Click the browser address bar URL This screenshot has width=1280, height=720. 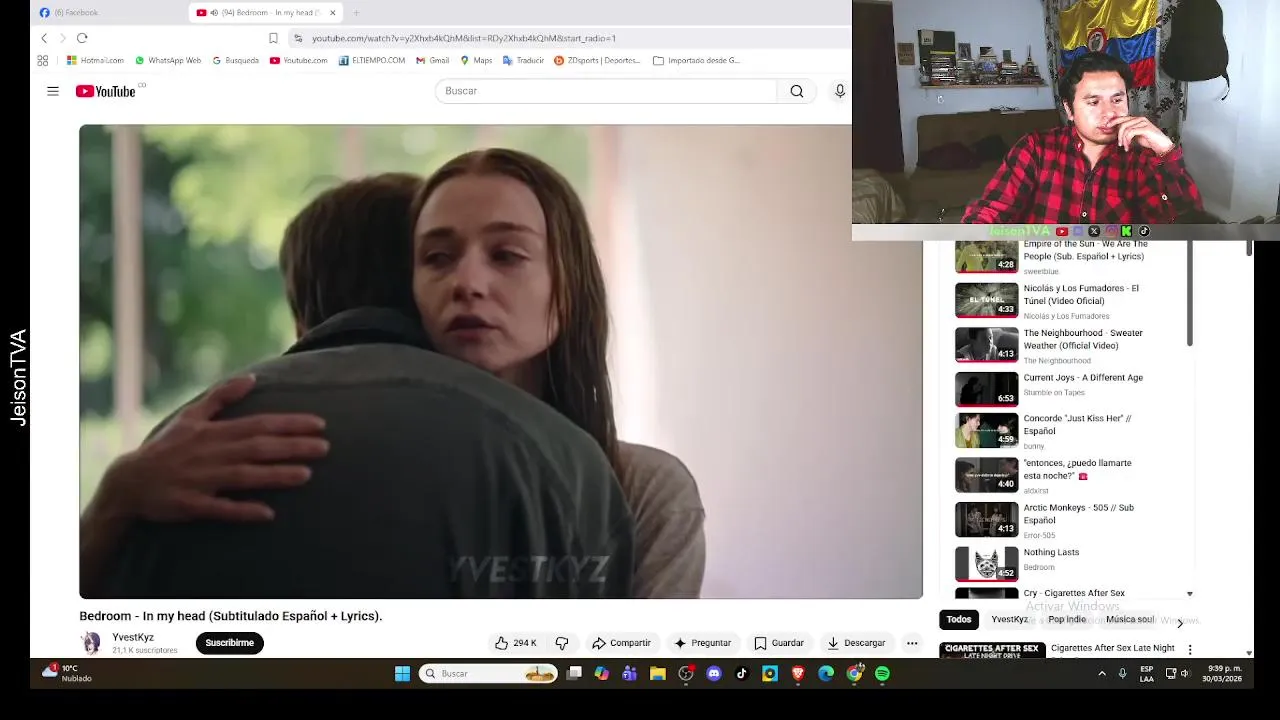click(464, 38)
